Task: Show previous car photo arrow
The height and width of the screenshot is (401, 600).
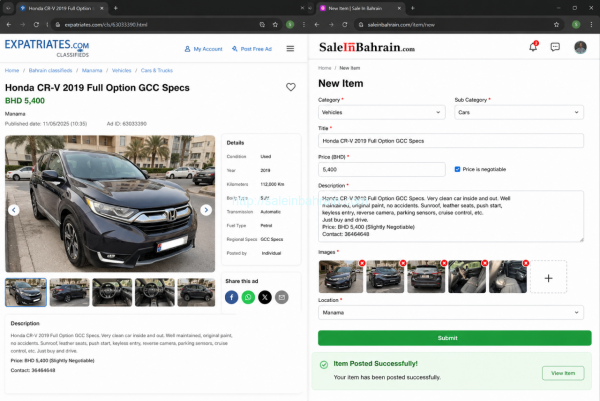Action: click(x=14, y=210)
